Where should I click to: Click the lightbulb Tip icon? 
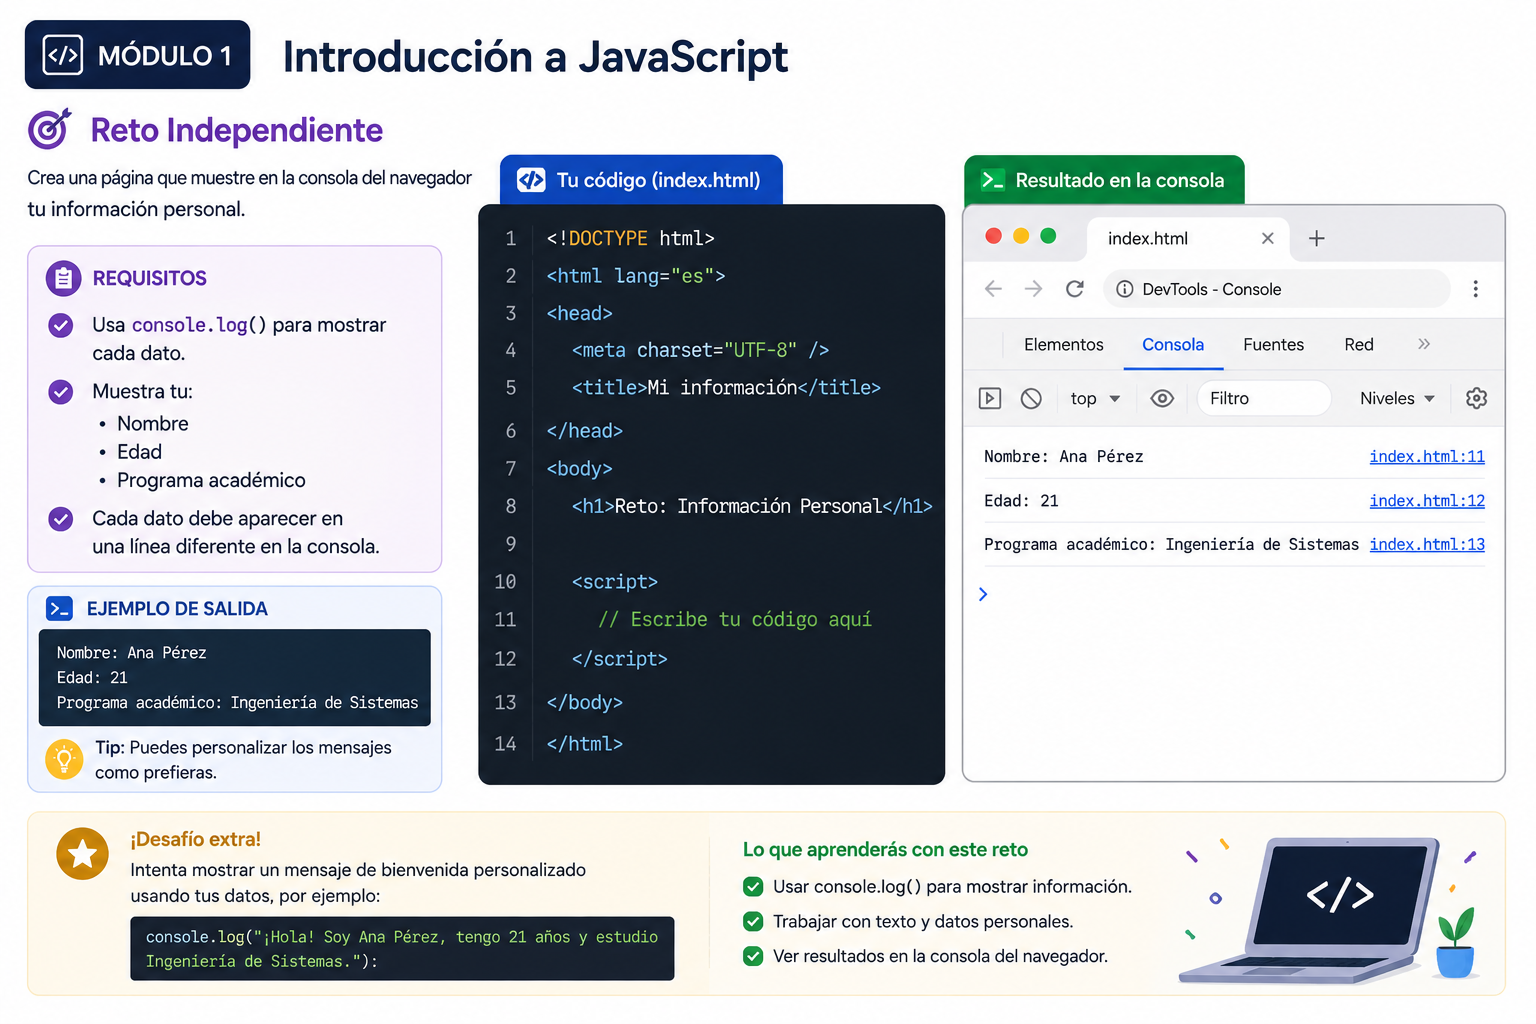tap(64, 759)
